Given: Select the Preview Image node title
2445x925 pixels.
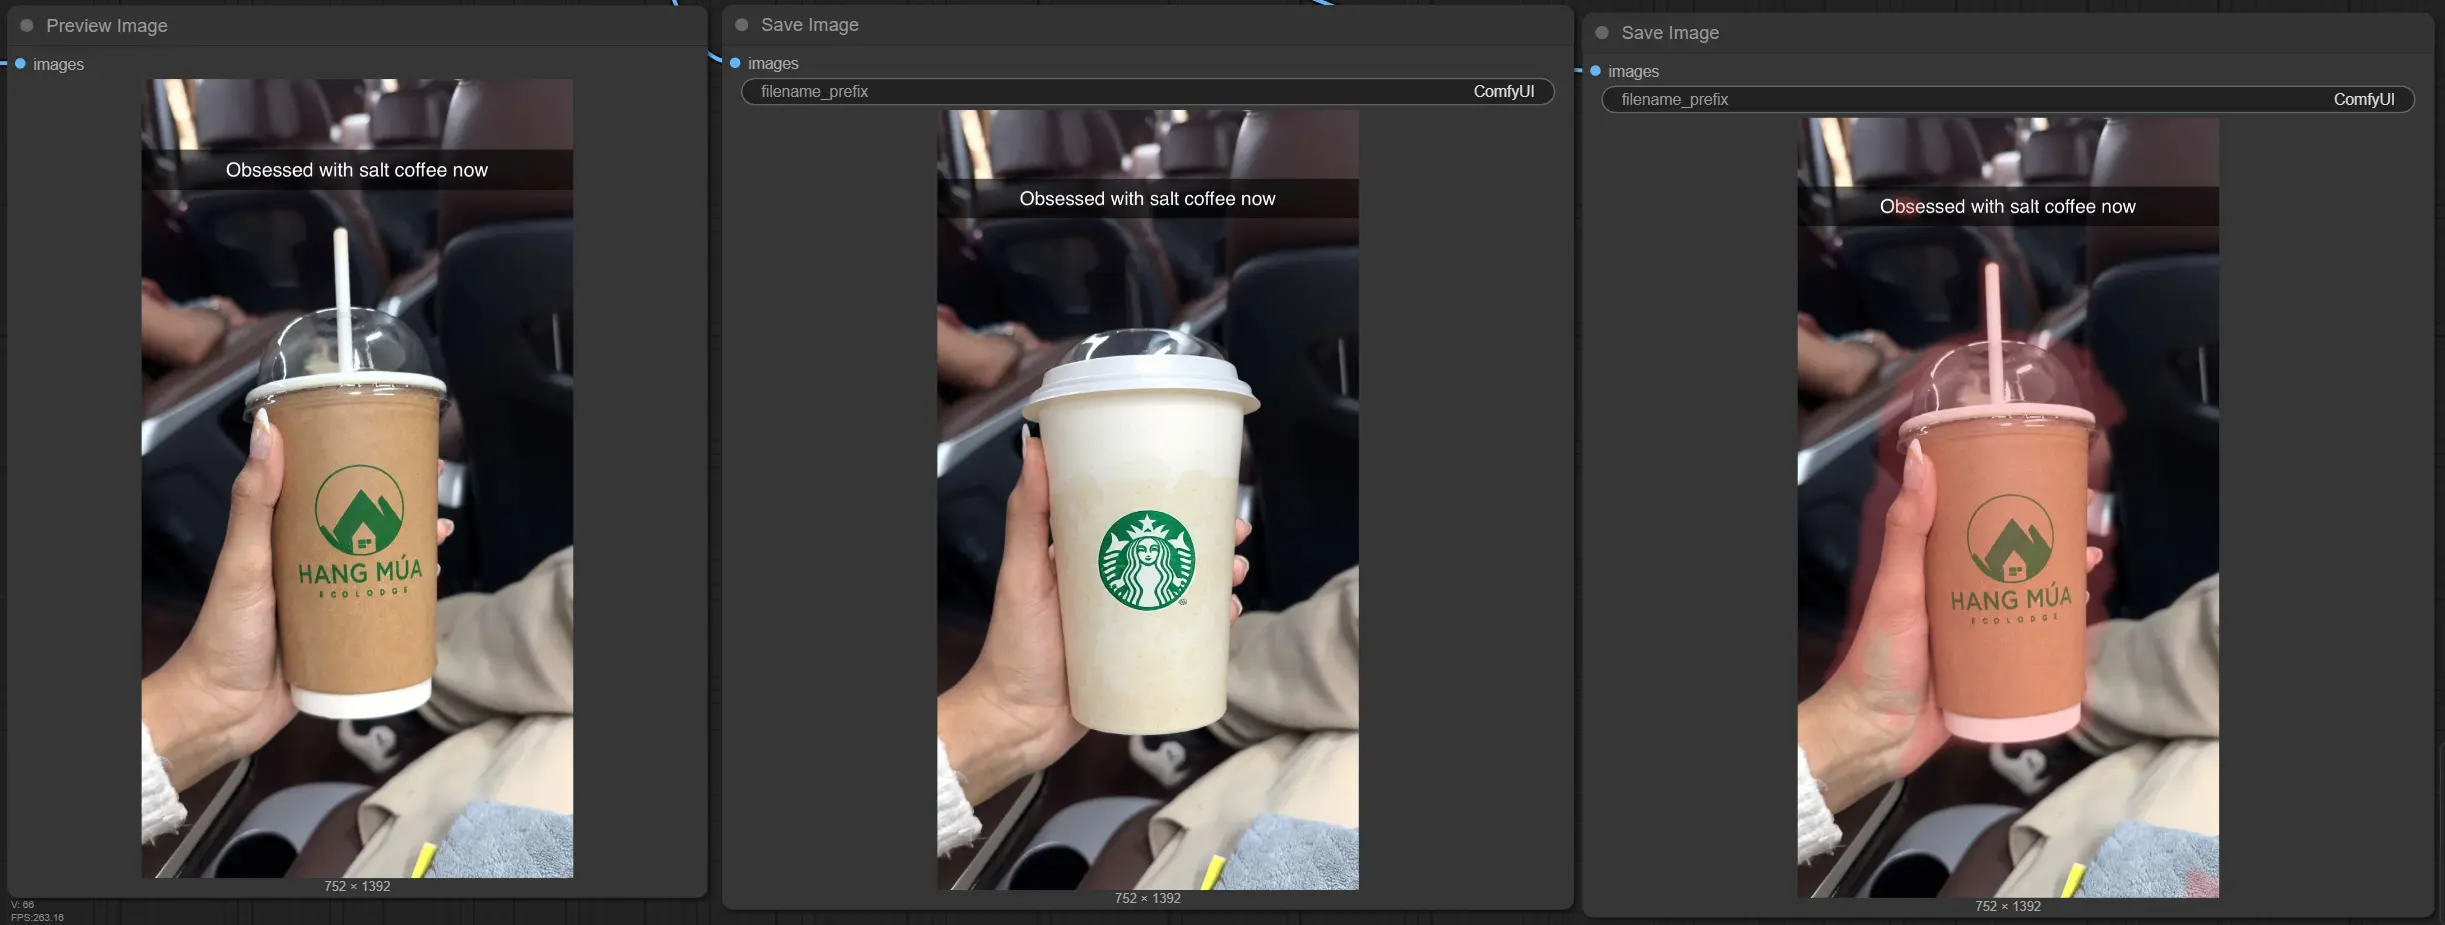Looking at the screenshot, I should coord(107,26).
